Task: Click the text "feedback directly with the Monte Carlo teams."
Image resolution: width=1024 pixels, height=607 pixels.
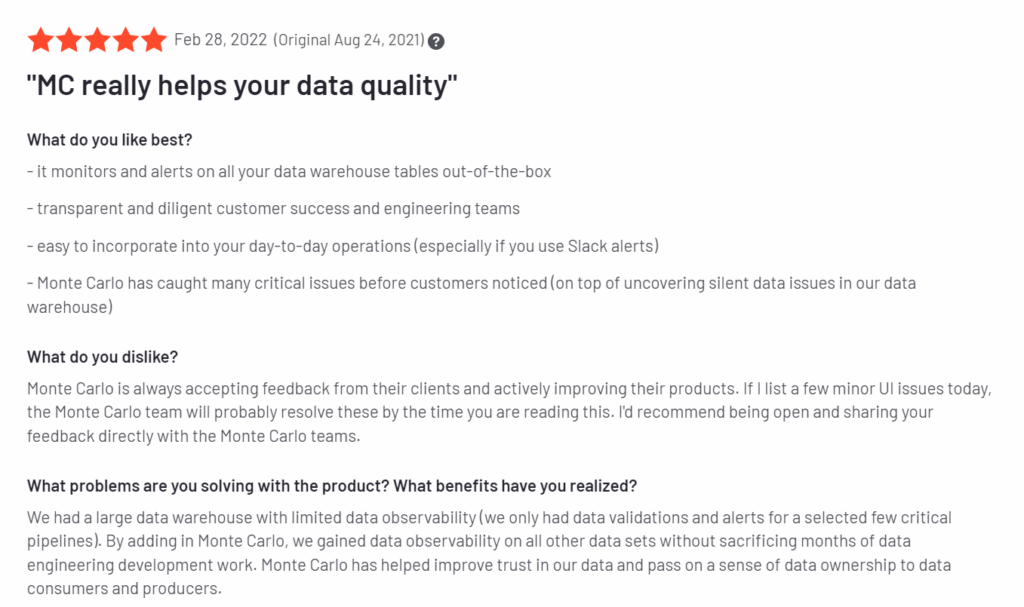Action: click(x=193, y=436)
